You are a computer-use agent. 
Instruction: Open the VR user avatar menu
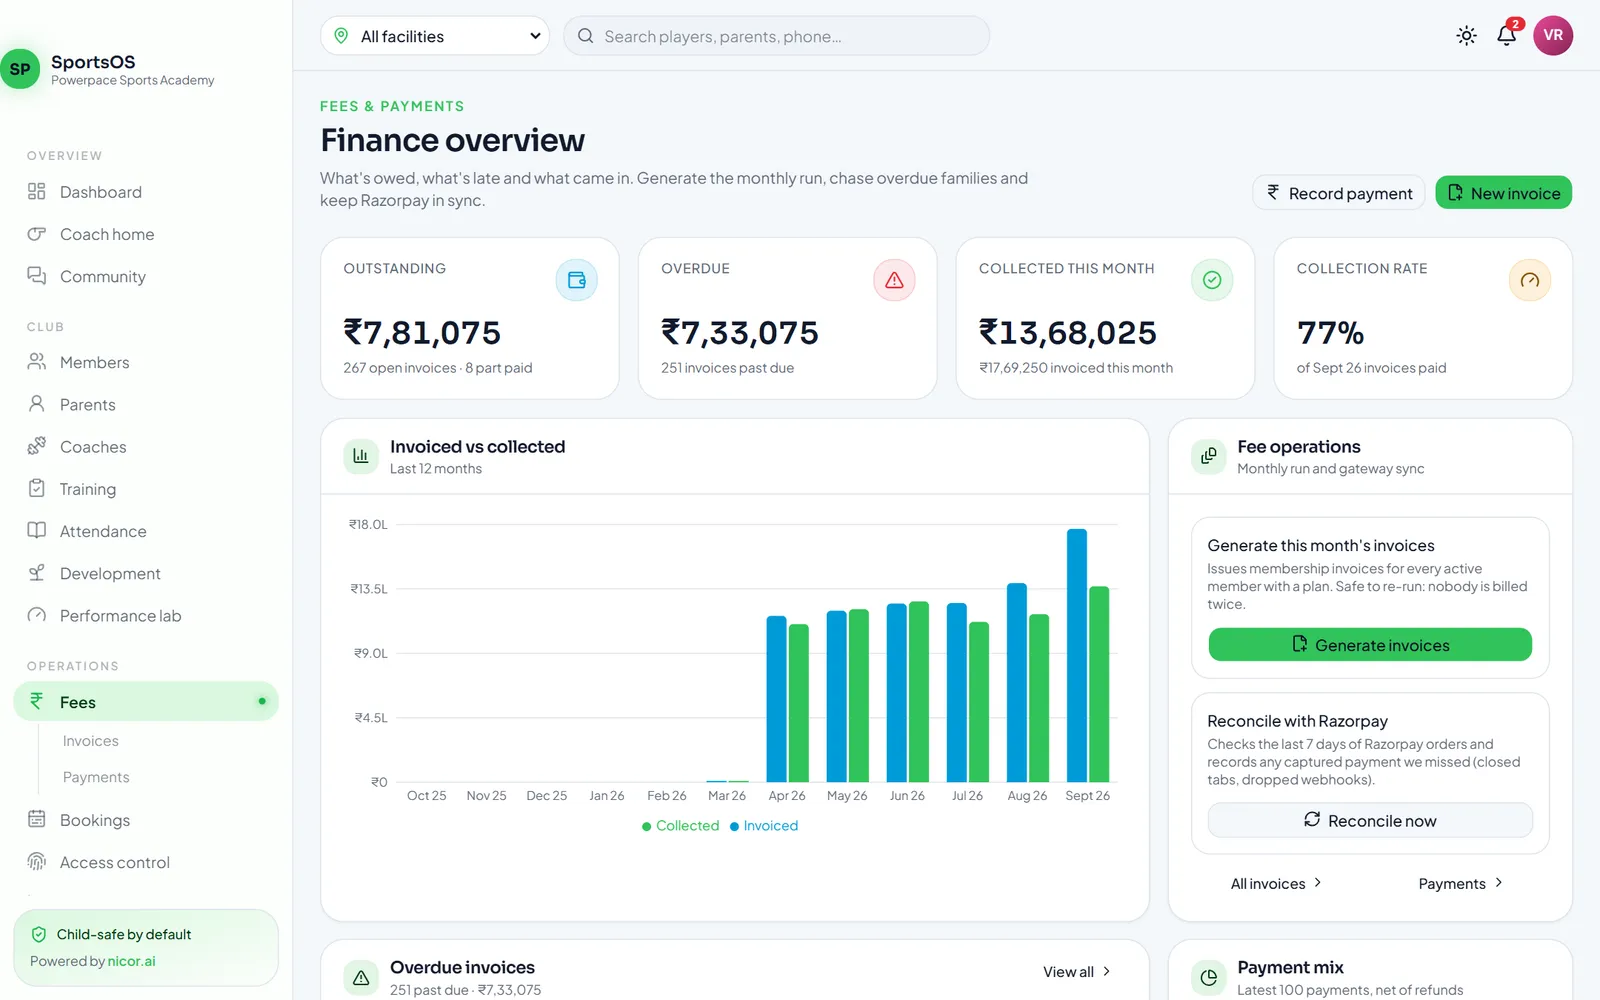(x=1553, y=35)
